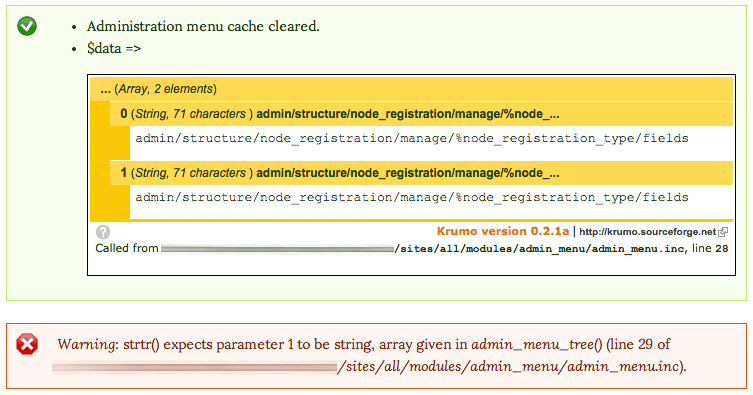This screenshot has width=753, height=395.
Task: Click 'Administration menu cache cleared.' message
Action: tap(203, 26)
